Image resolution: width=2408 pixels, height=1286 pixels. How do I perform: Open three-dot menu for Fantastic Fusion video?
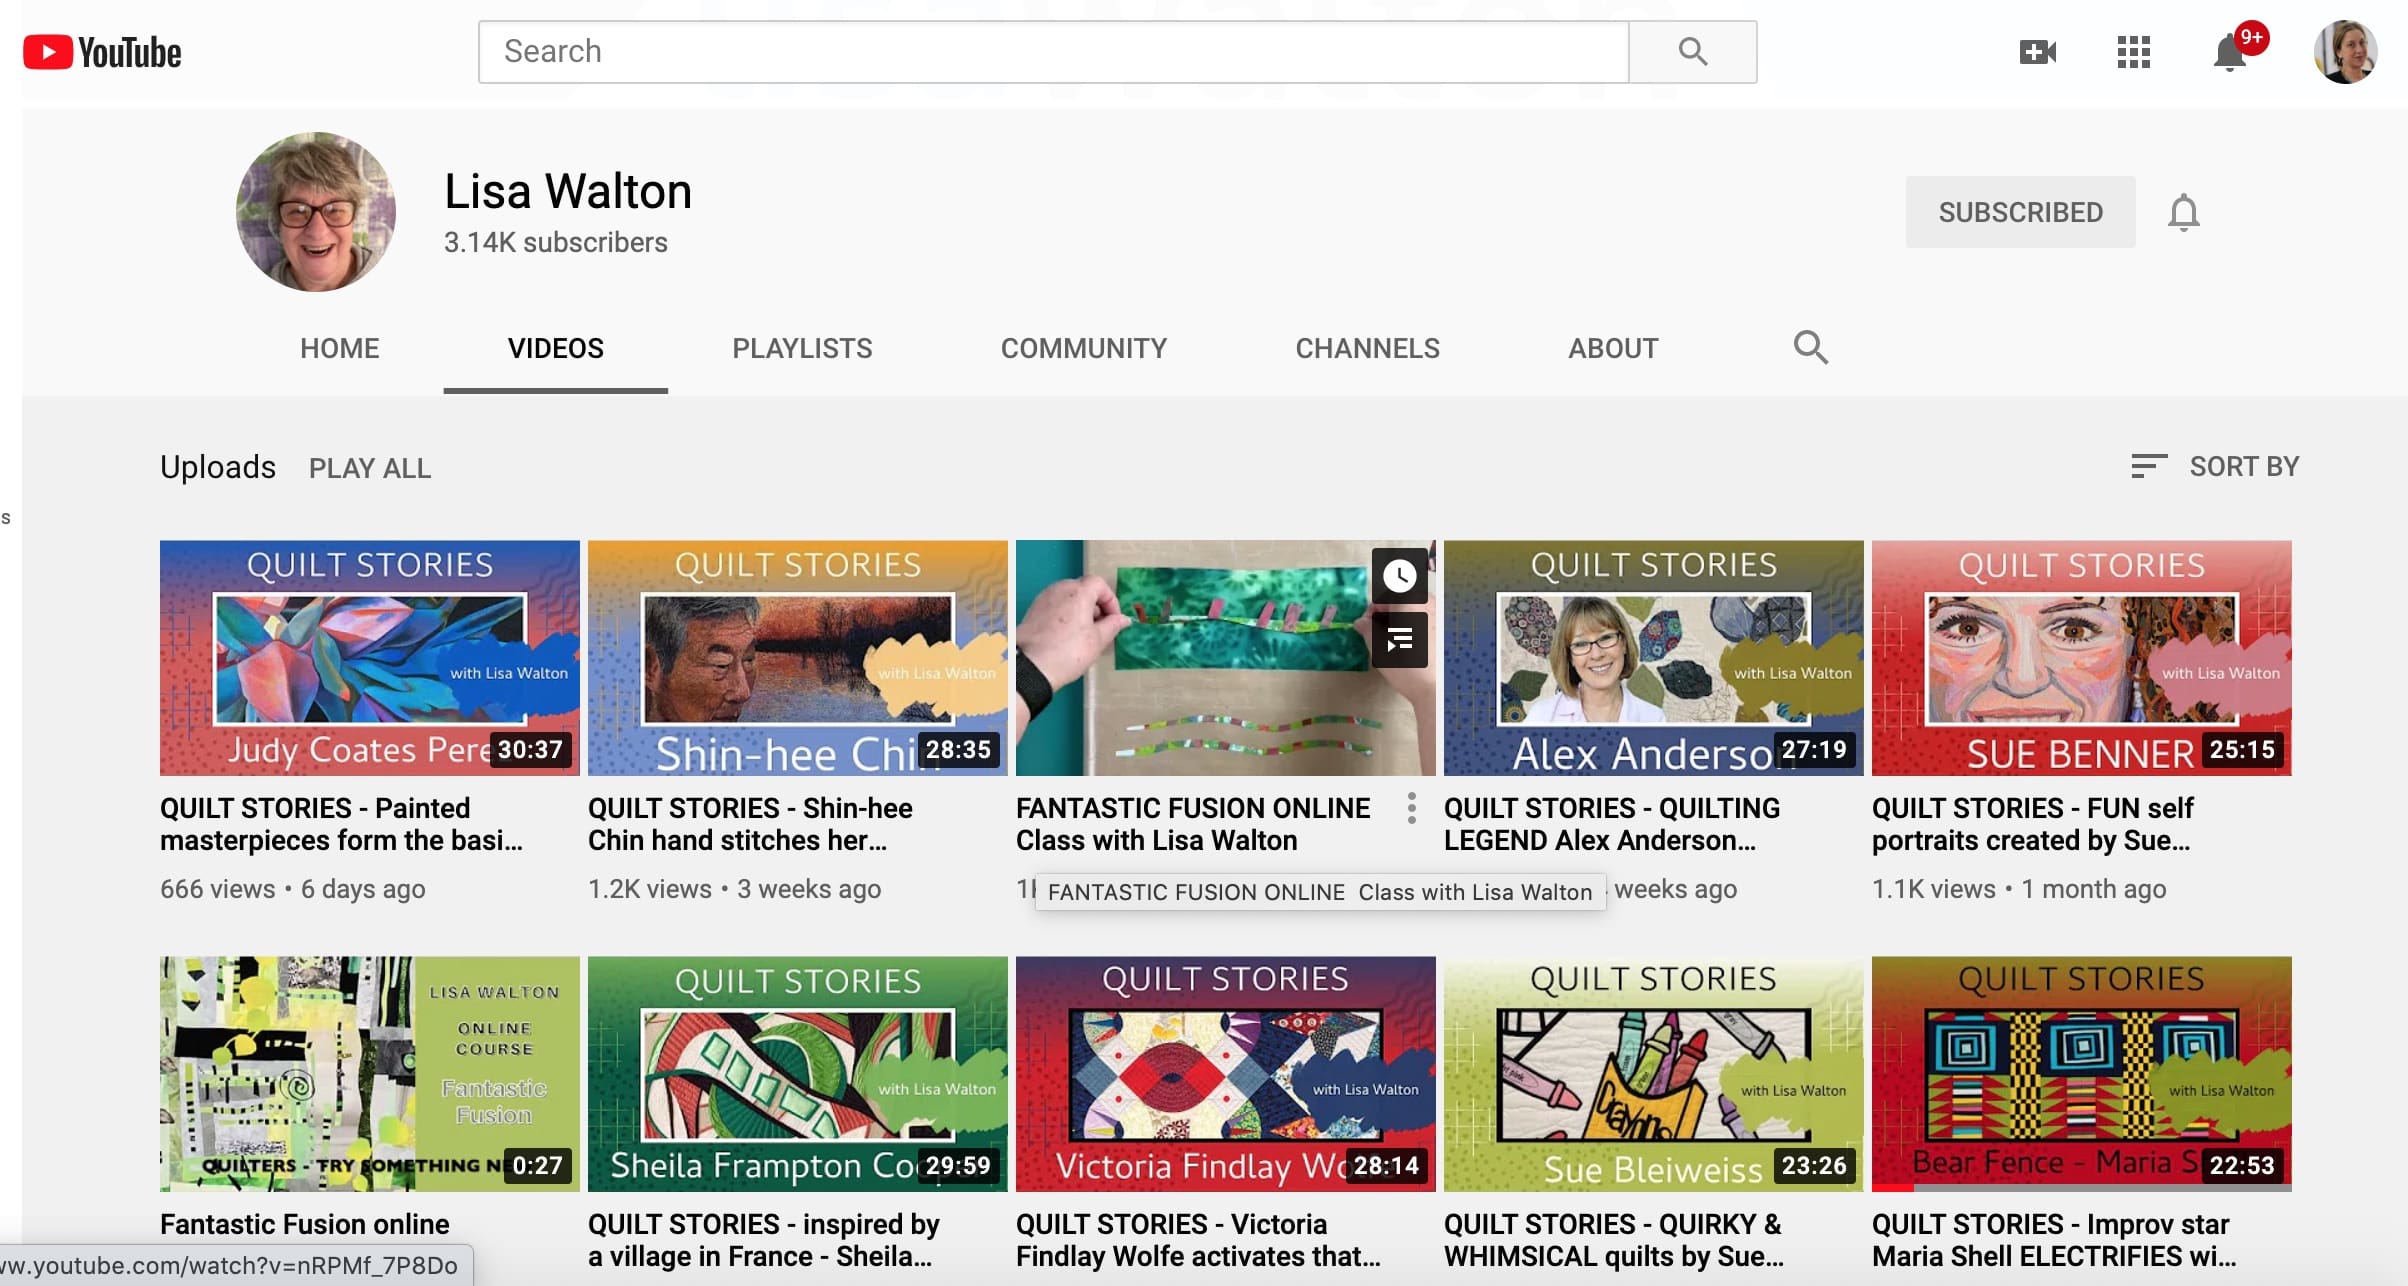(1411, 808)
